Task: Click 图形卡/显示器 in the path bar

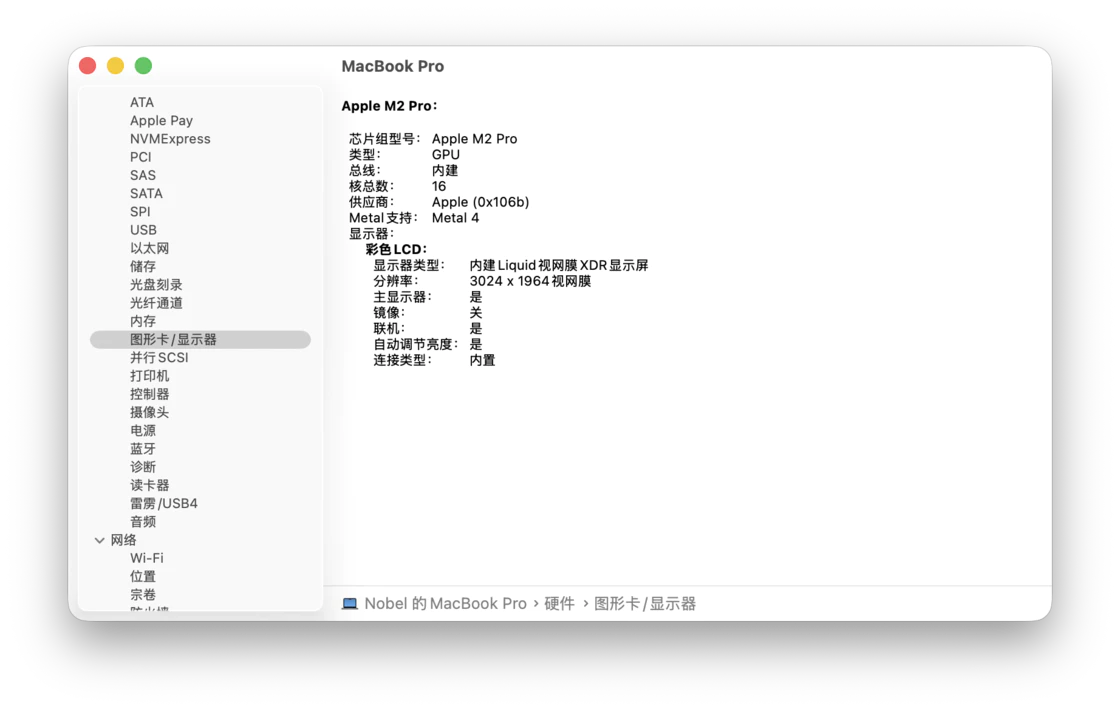Action: click(645, 604)
